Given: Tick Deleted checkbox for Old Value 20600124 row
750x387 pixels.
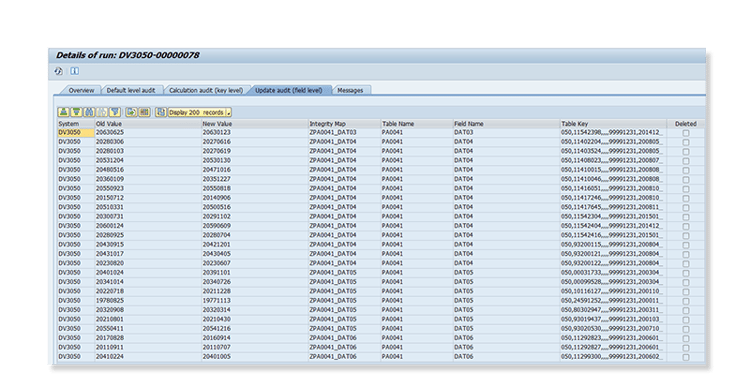Looking at the screenshot, I should click(x=686, y=226).
